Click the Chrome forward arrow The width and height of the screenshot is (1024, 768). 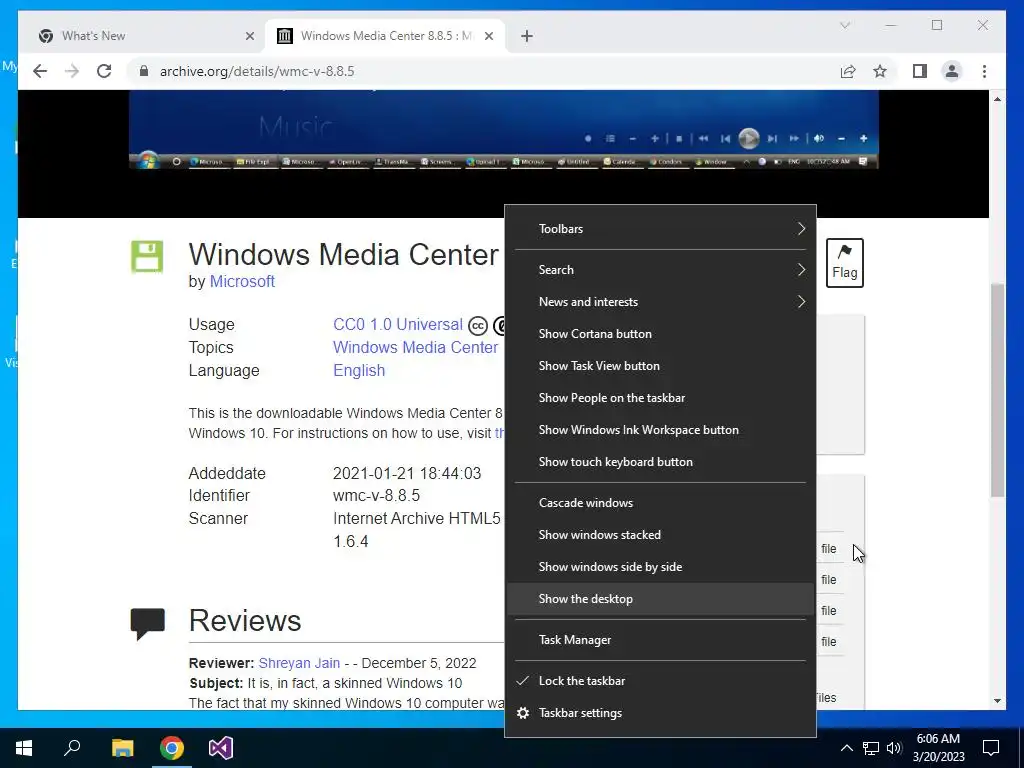coord(72,71)
